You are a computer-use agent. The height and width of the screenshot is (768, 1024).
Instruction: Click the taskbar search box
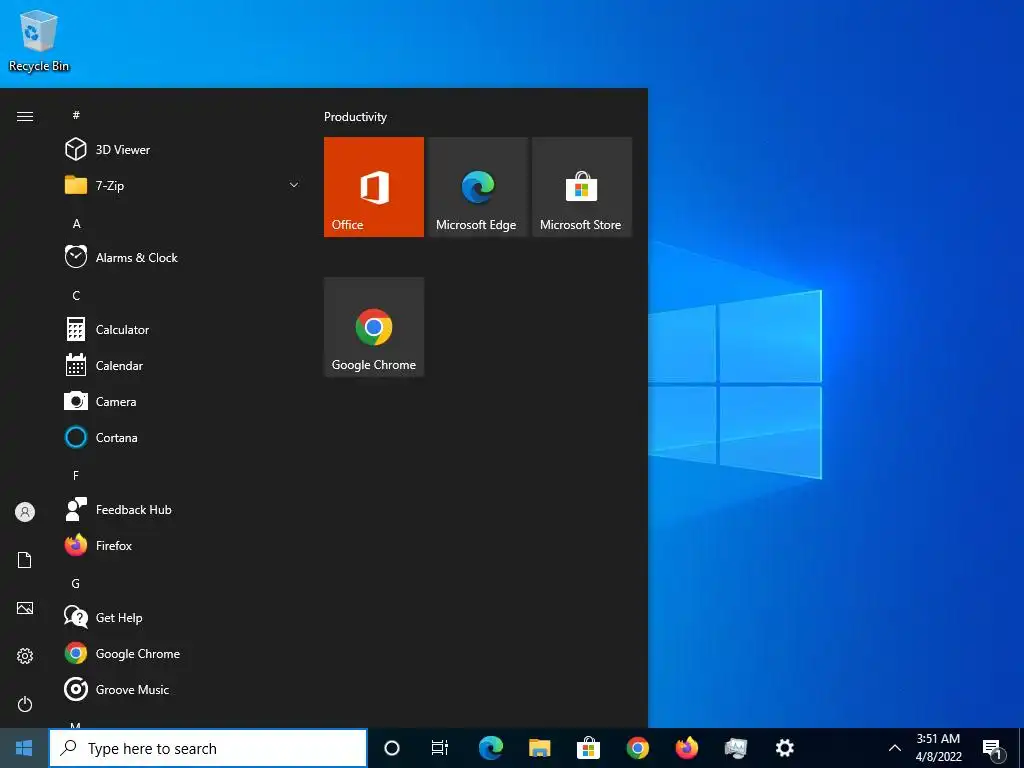pyautogui.click(x=208, y=748)
